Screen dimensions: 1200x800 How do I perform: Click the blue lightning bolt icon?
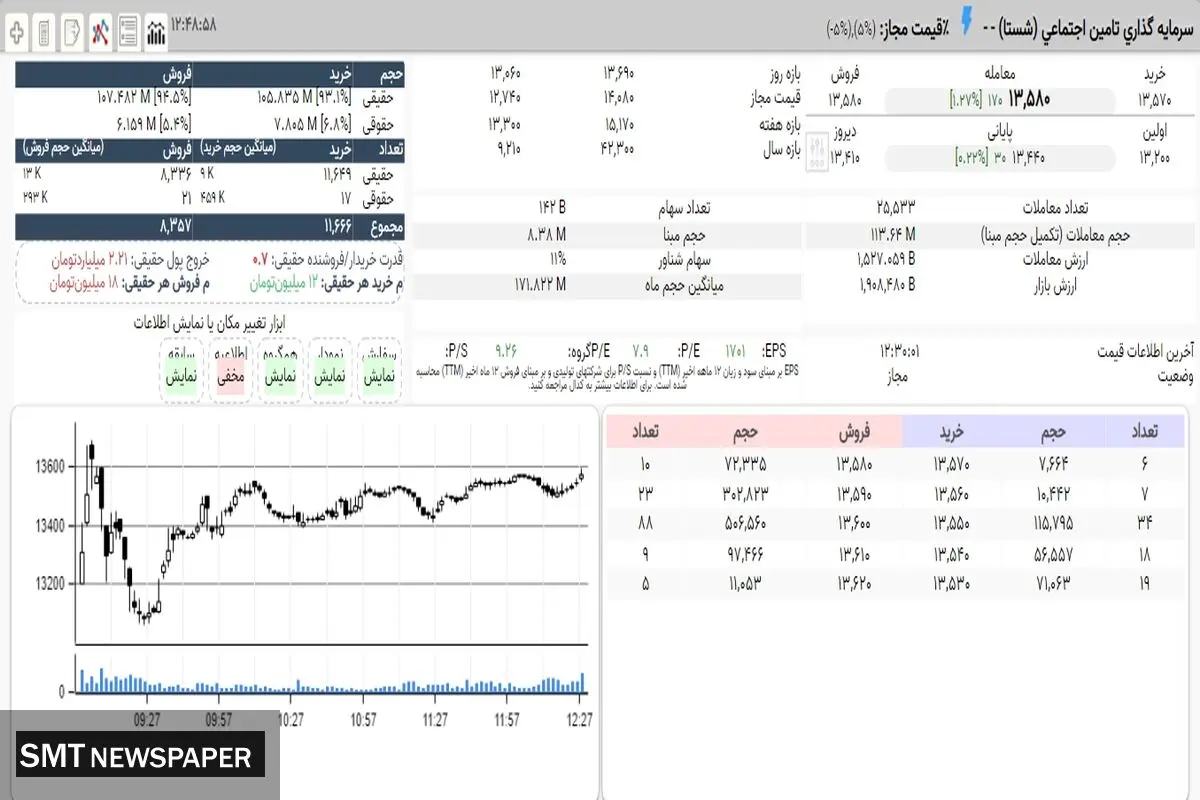tap(967, 22)
